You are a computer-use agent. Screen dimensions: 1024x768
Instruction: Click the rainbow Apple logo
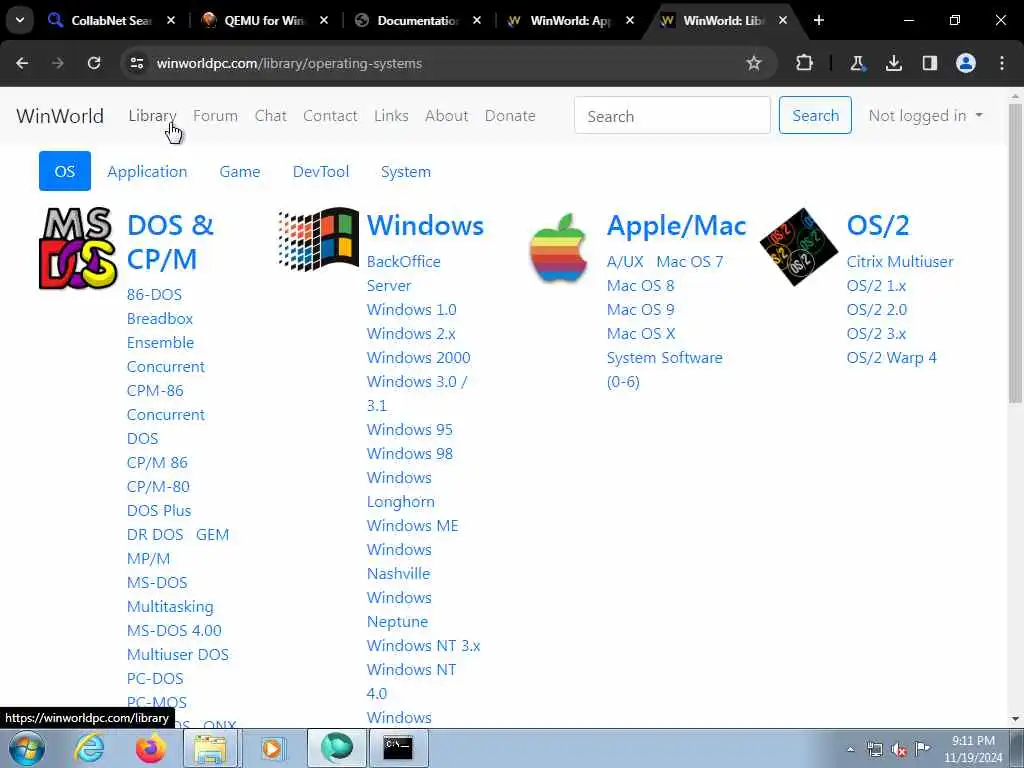tap(558, 248)
